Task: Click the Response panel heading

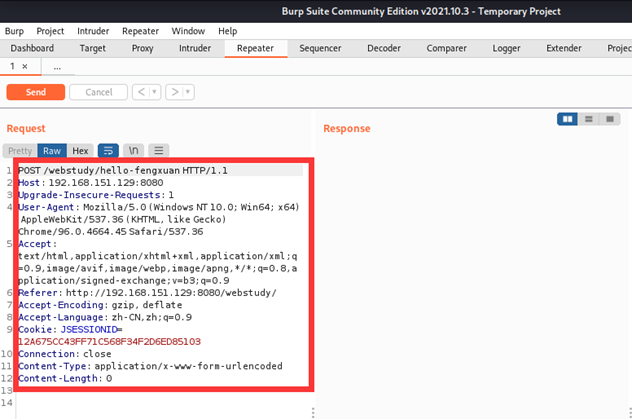Action: pyautogui.click(x=347, y=129)
